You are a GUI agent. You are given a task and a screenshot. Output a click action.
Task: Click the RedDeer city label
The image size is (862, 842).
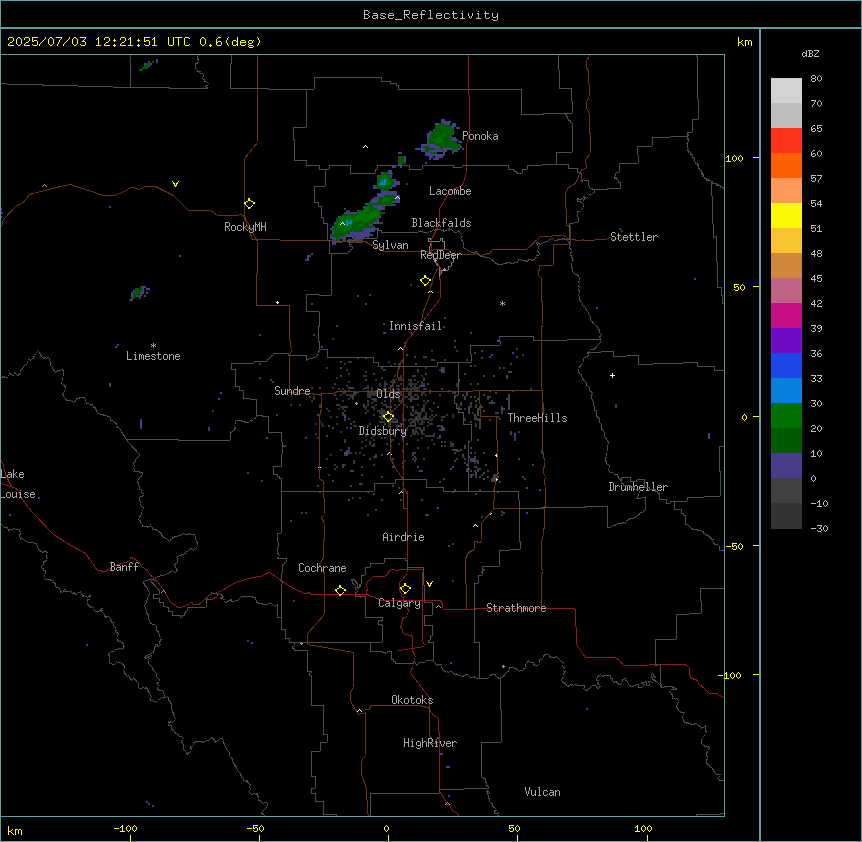pos(440,255)
